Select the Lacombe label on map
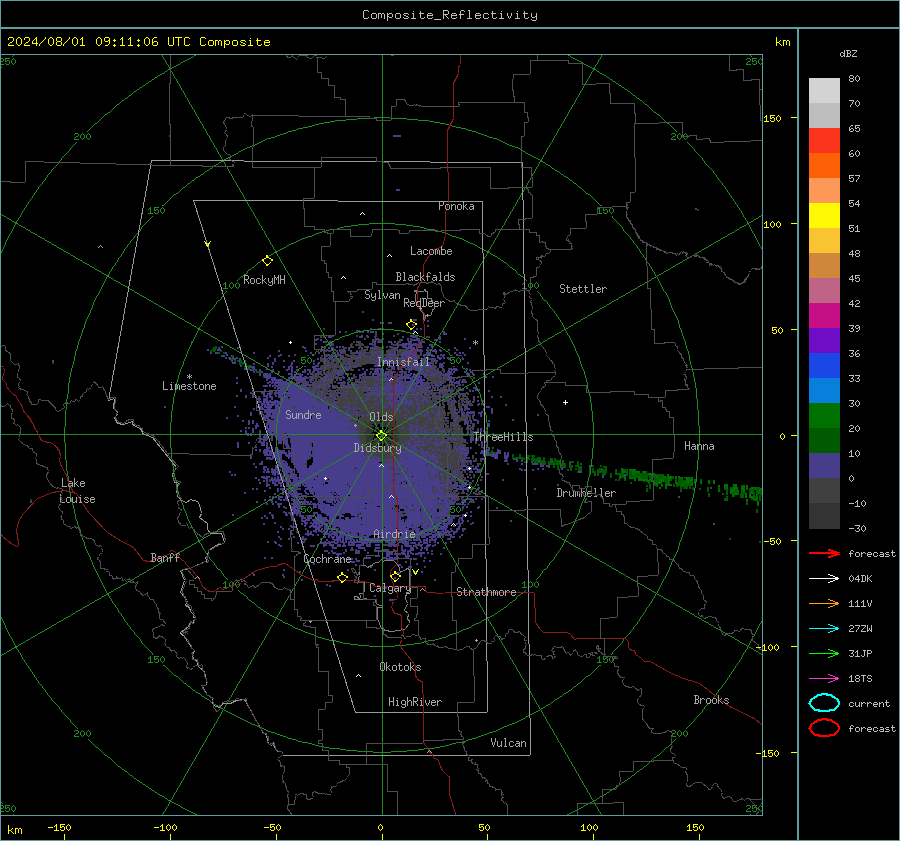This screenshot has width=900, height=841. 431,251
